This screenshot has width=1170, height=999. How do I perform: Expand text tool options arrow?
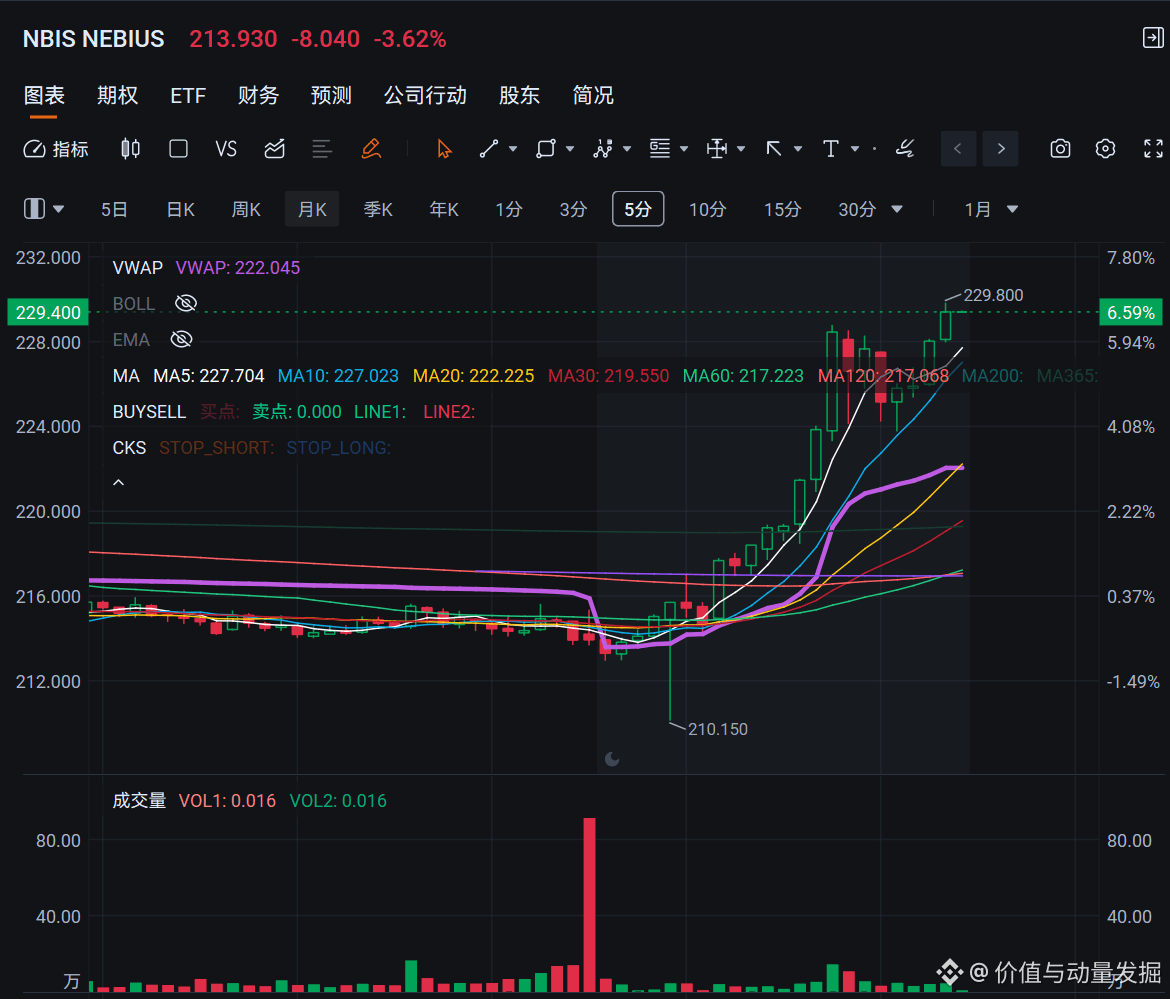855,149
